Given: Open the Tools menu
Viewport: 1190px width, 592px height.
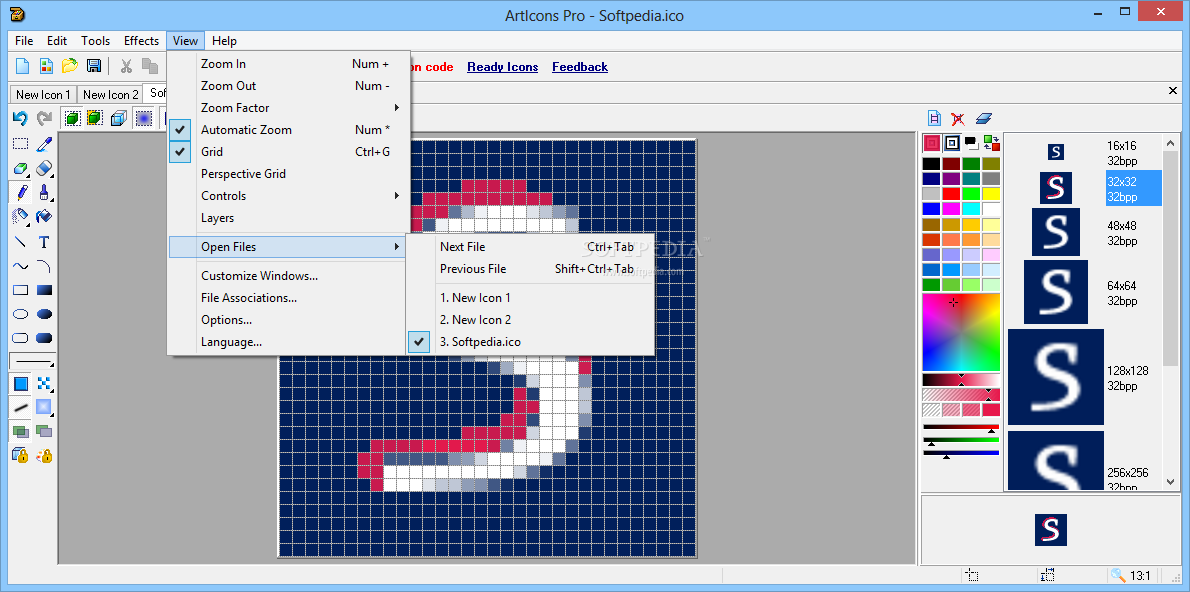Looking at the screenshot, I should [x=96, y=41].
